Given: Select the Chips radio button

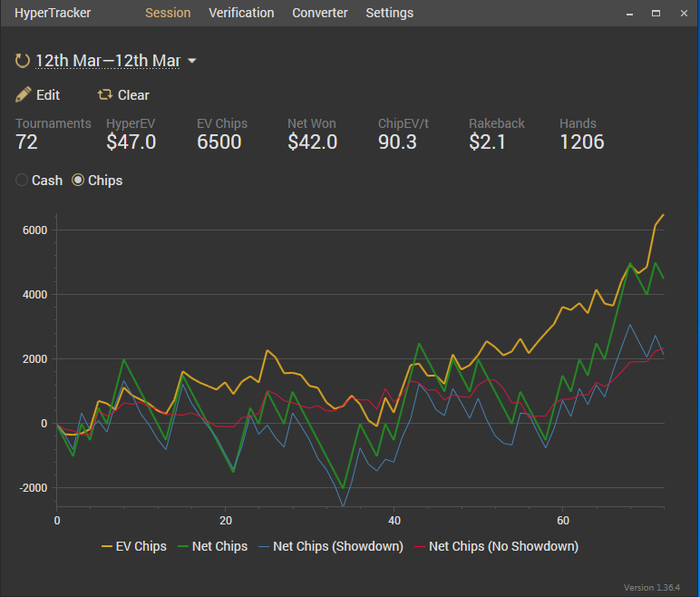Looking at the screenshot, I should tap(78, 180).
